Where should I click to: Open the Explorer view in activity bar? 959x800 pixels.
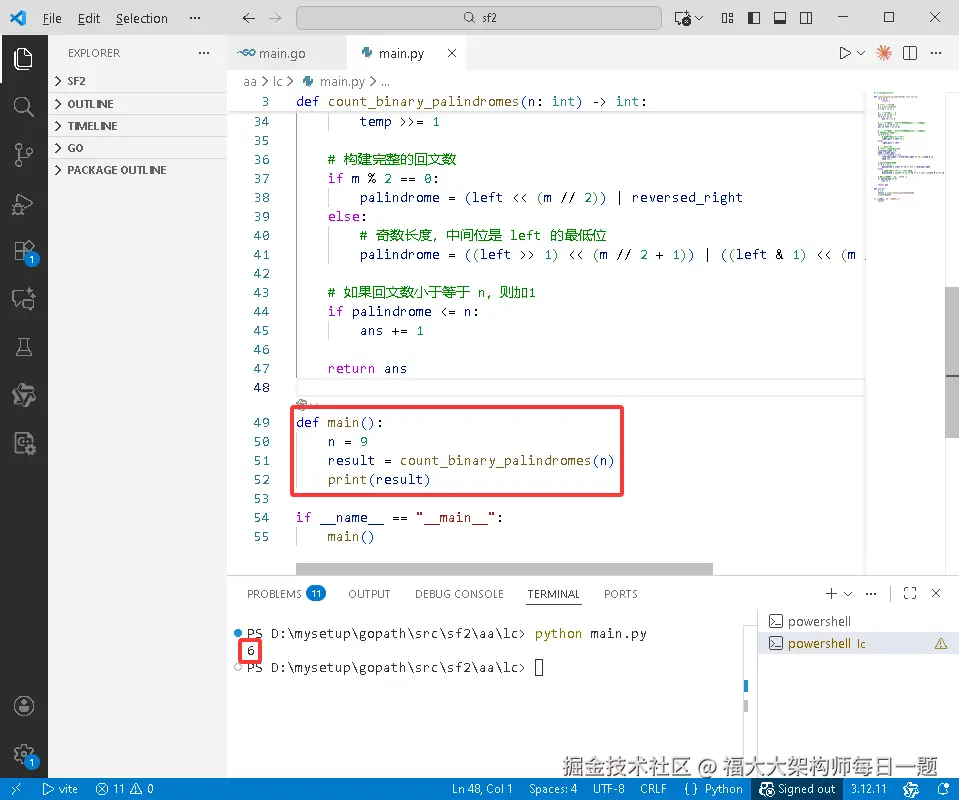[x=23, y=59]
